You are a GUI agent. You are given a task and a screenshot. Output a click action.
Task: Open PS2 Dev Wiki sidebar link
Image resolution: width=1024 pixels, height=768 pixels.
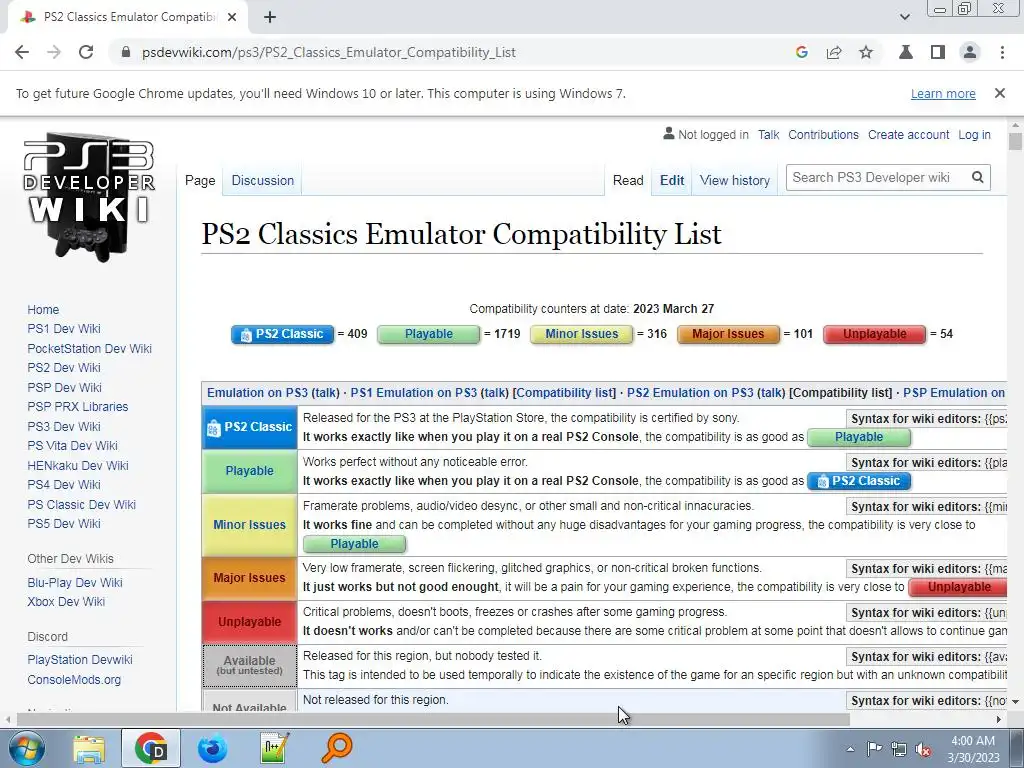(64, 368)
